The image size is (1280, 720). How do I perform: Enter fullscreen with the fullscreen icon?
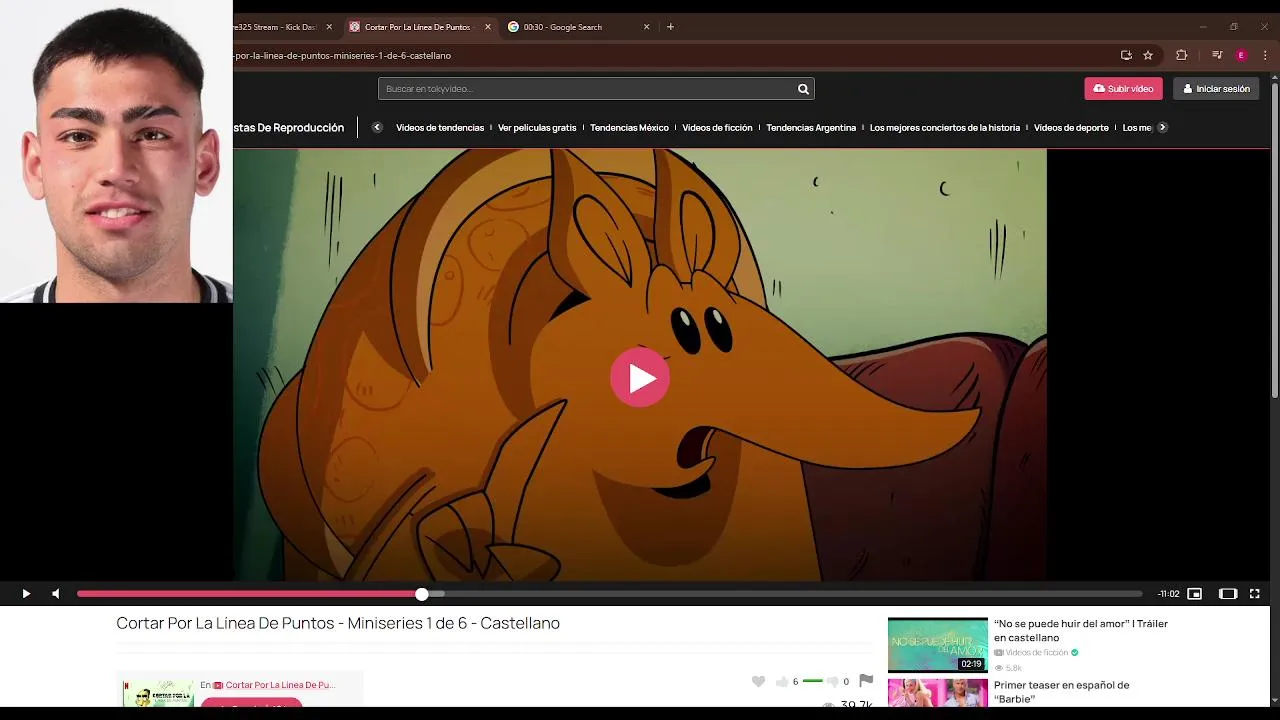pos(1255,594)
